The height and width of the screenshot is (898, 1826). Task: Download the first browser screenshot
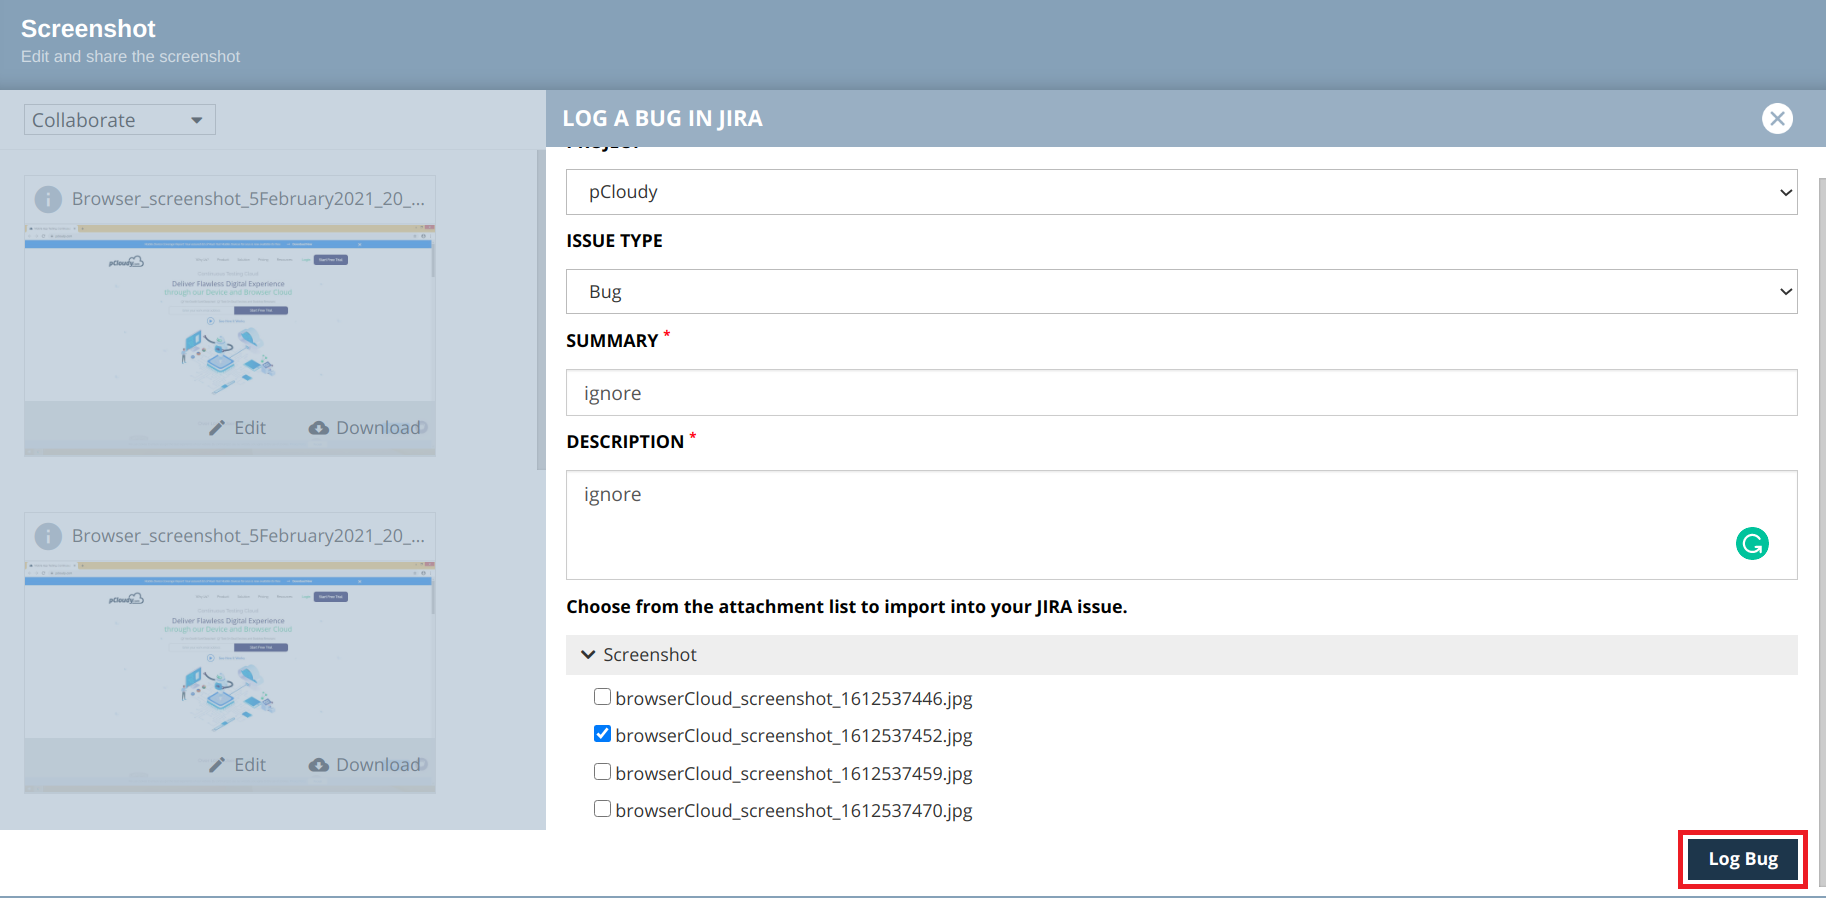tap(366, 428)
